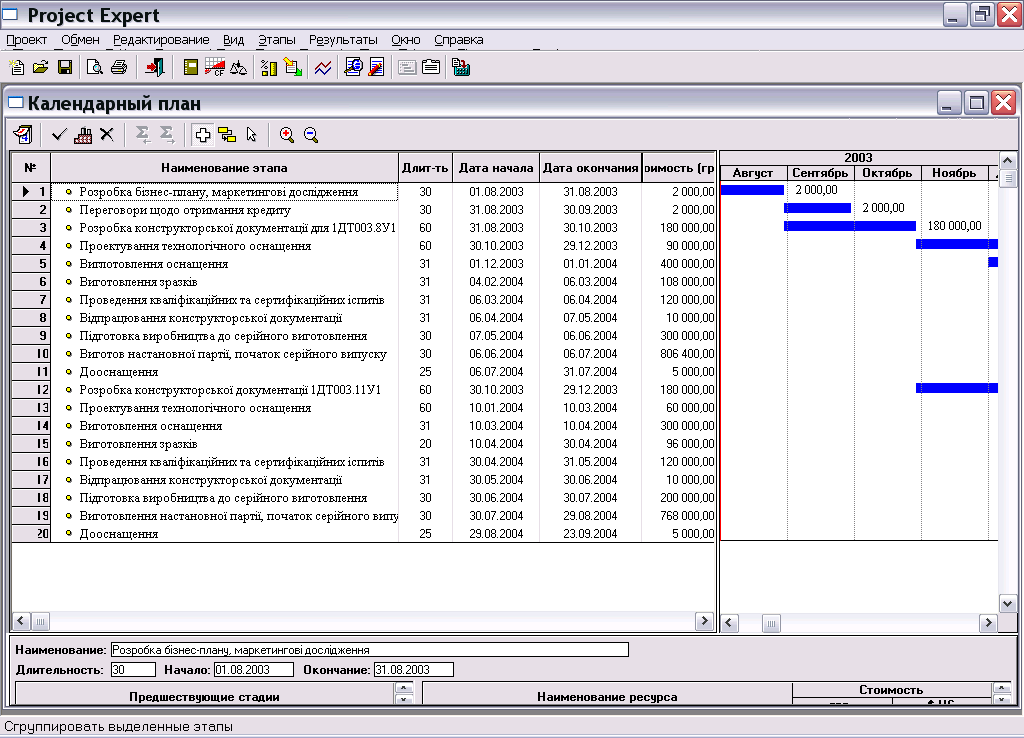Viewport: 1024px width, 738px height.
Task: Click the folder card icon
Action: [431, 67]
